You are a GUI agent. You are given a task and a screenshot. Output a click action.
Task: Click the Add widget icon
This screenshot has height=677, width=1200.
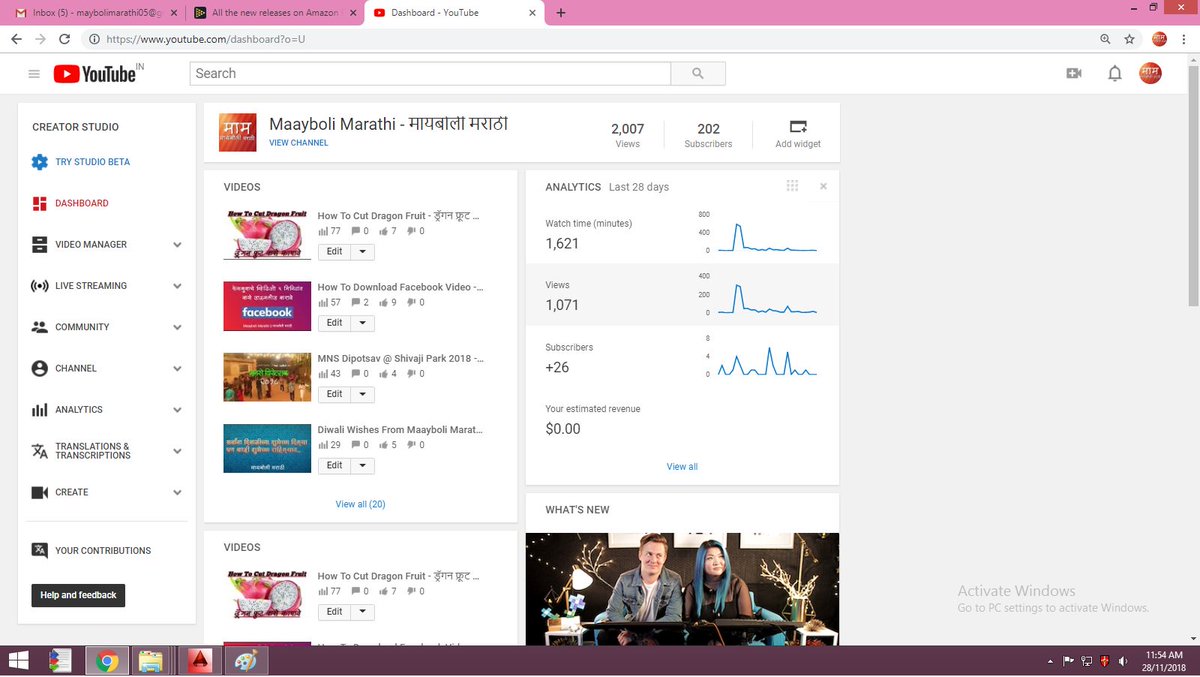click(798, 127)
